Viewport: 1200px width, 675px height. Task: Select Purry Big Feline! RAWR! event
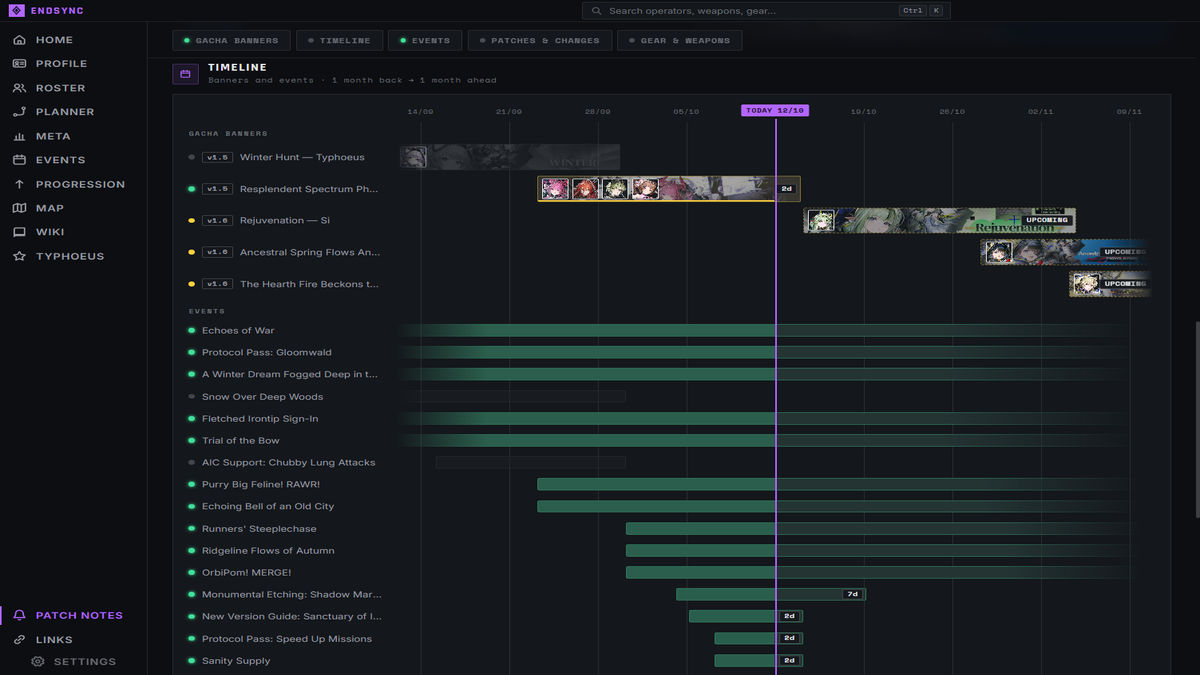pyautogui.click(x=261, y=485)
